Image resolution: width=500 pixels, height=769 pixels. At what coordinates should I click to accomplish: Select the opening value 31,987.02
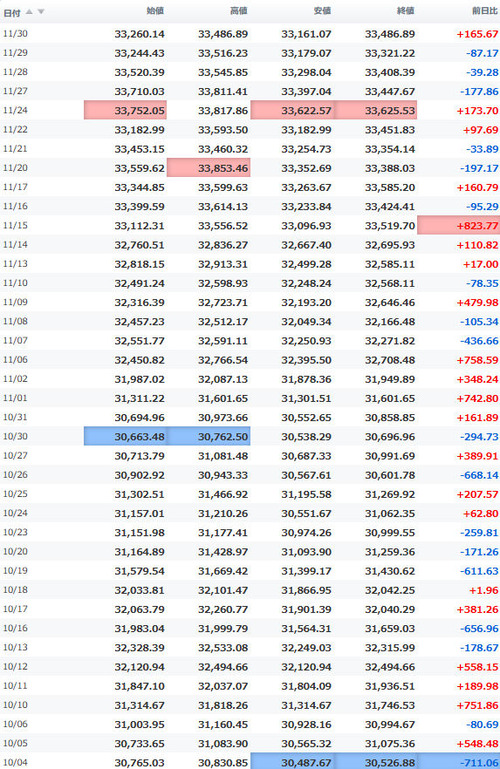pyautogui.click(x=140, y=379)
